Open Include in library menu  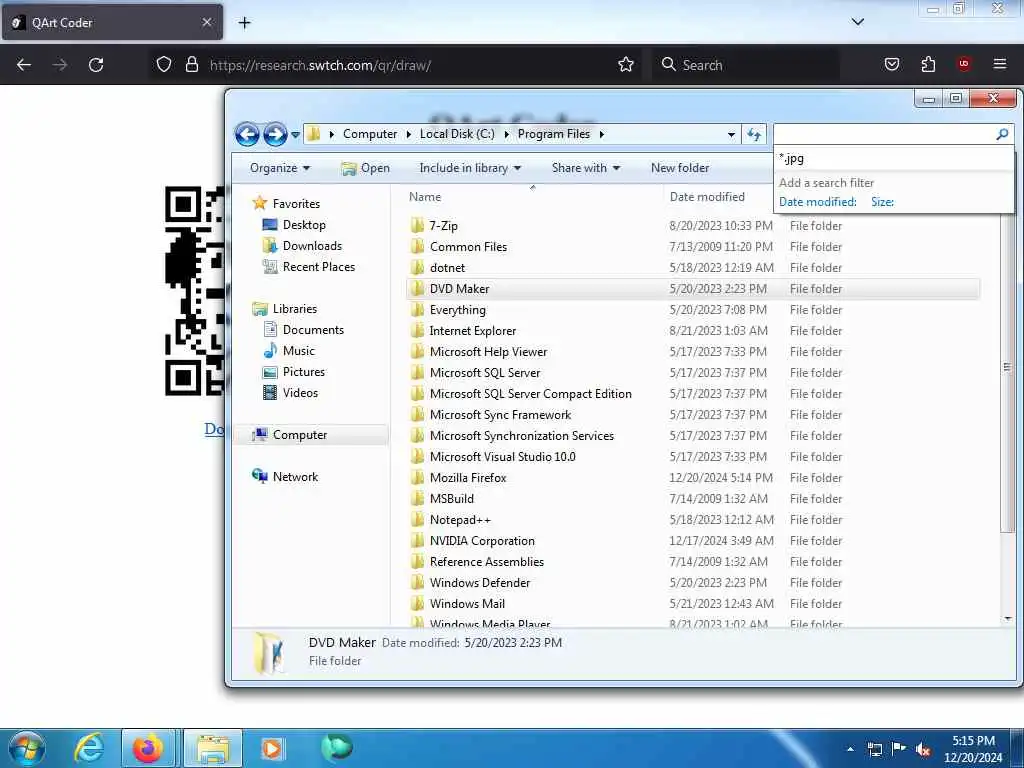click(x=470, y=168)
